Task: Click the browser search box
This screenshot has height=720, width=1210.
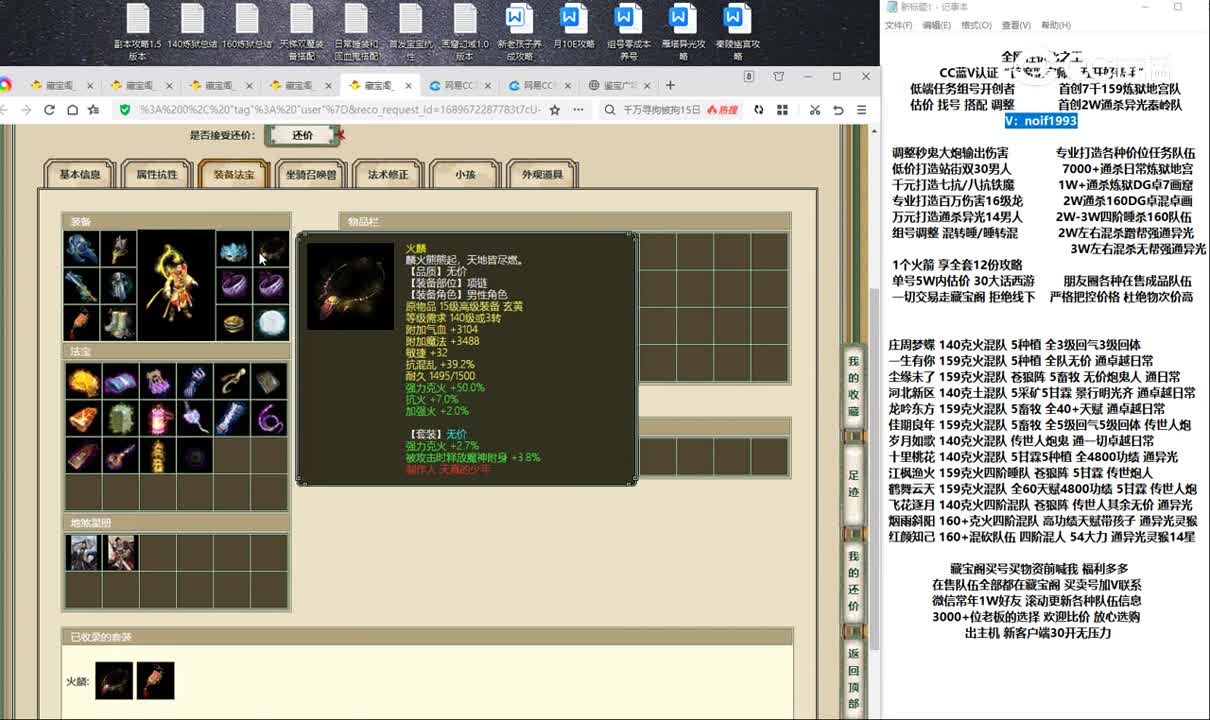Action: pyautogui.click(x=661, y=110)
